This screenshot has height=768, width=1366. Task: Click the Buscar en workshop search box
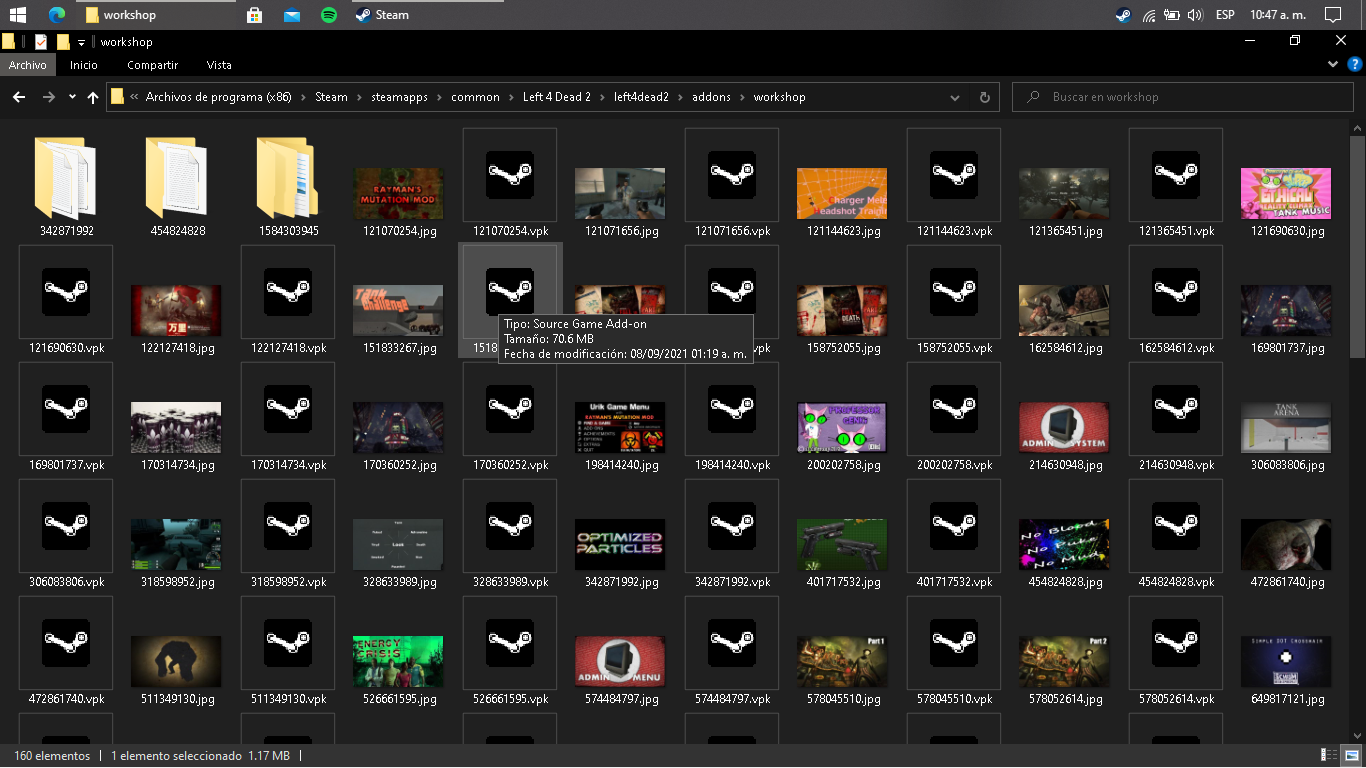tap(1185, 97)
